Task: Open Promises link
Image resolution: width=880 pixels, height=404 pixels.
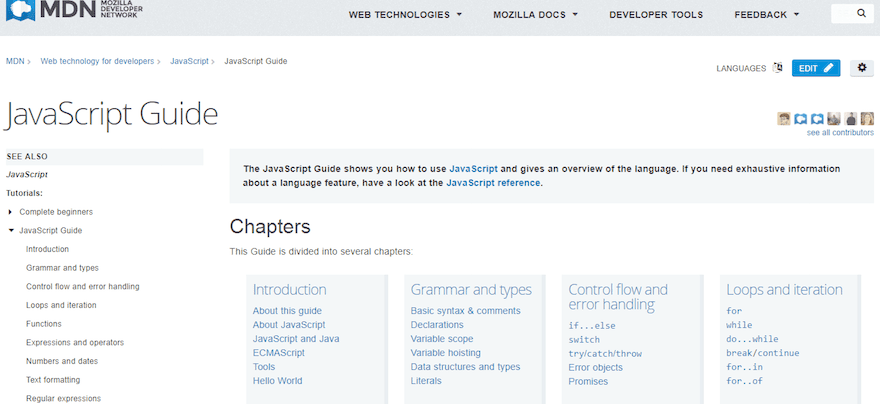Action: (588, 382)
